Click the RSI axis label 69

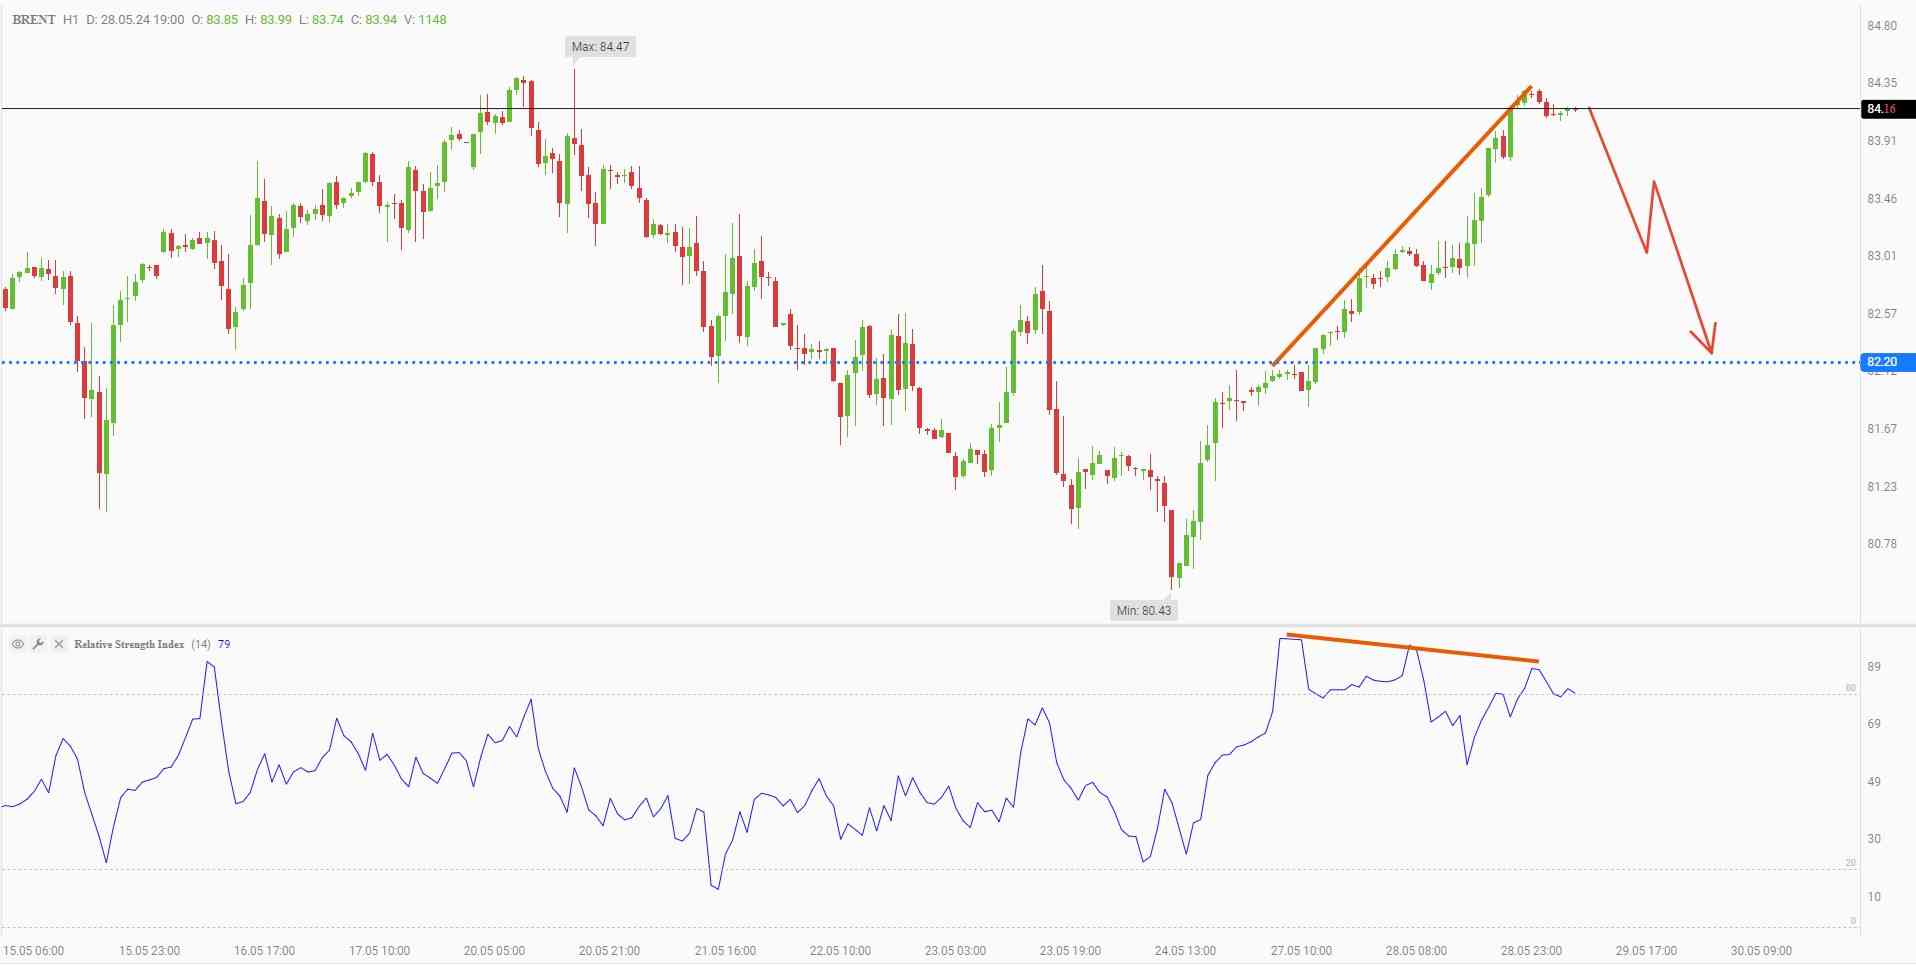(x=1874, y=724)
